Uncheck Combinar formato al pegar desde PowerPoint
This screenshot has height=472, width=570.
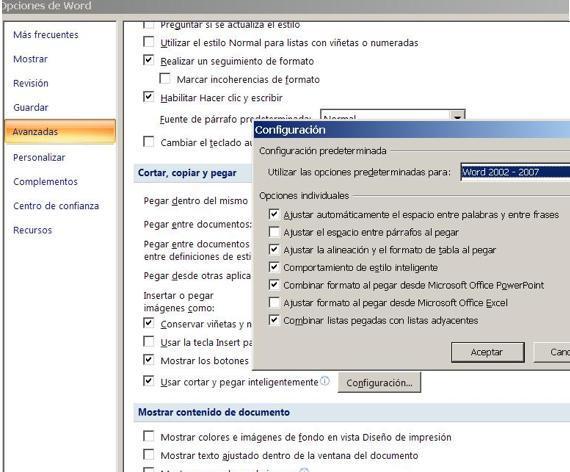(x=274, y=285)
